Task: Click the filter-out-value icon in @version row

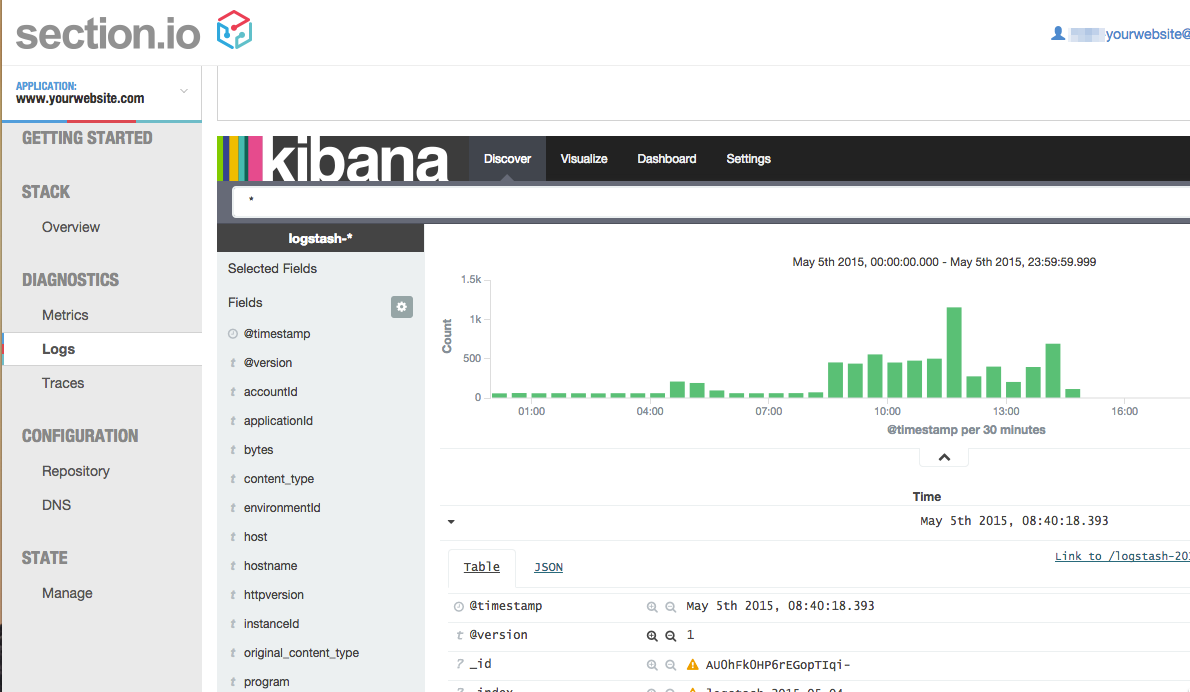Action: [x=670, y=636]
